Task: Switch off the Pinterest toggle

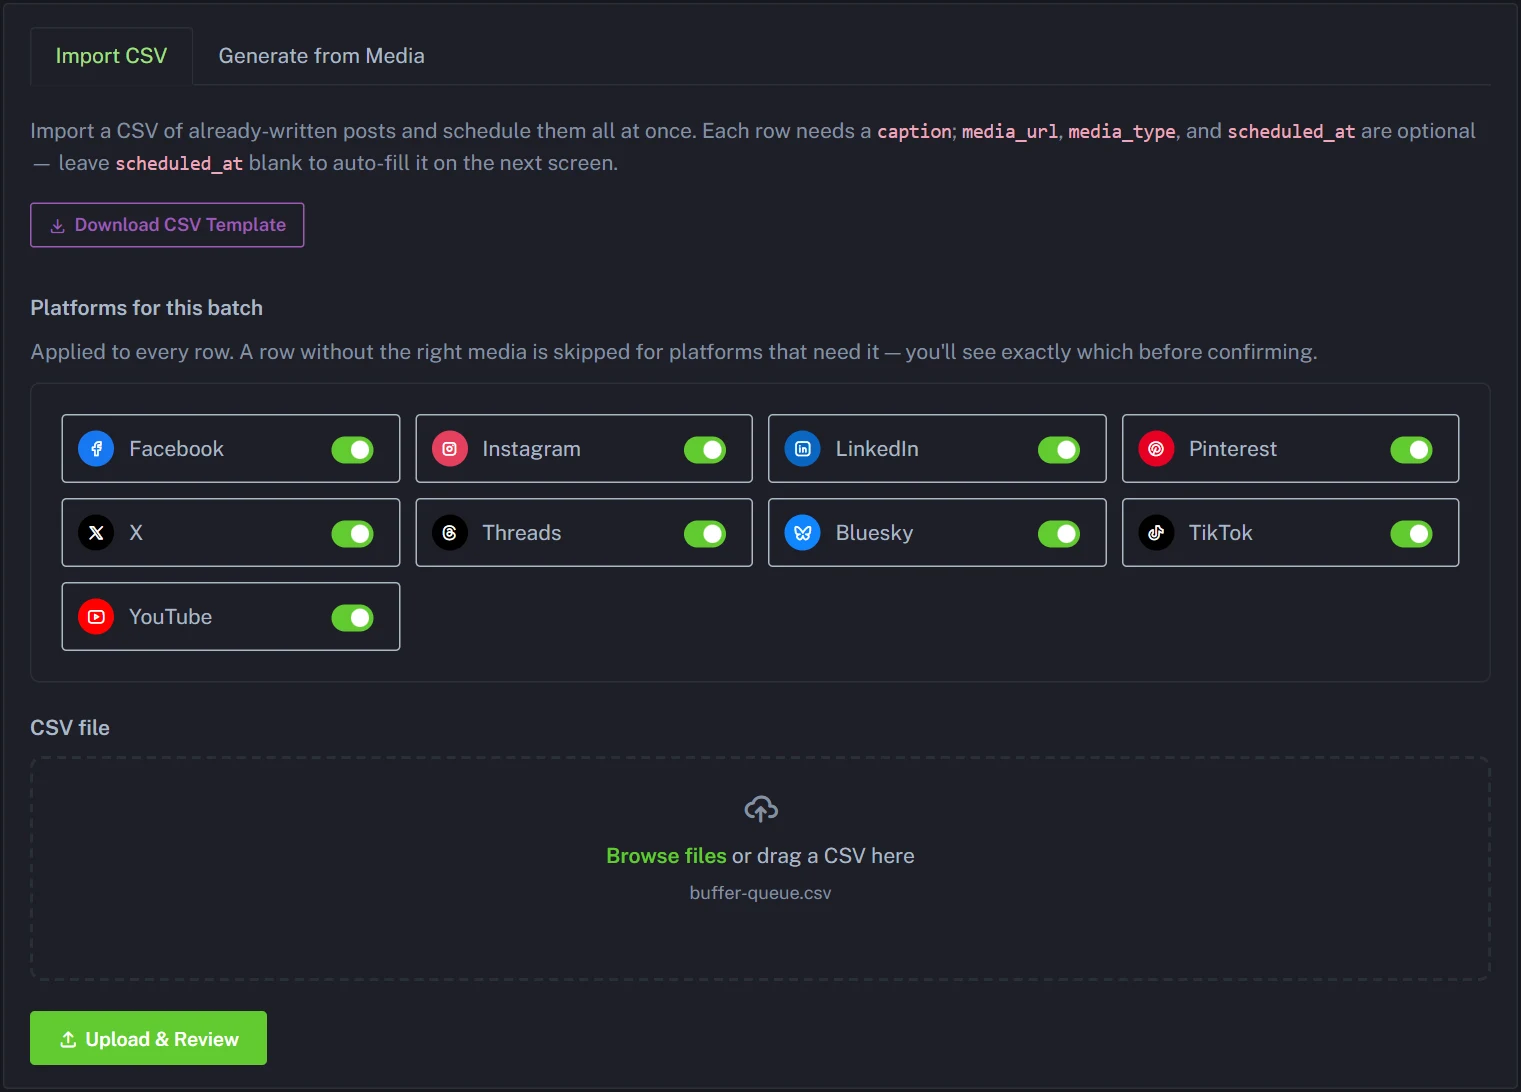Action: click(1411, 450)
